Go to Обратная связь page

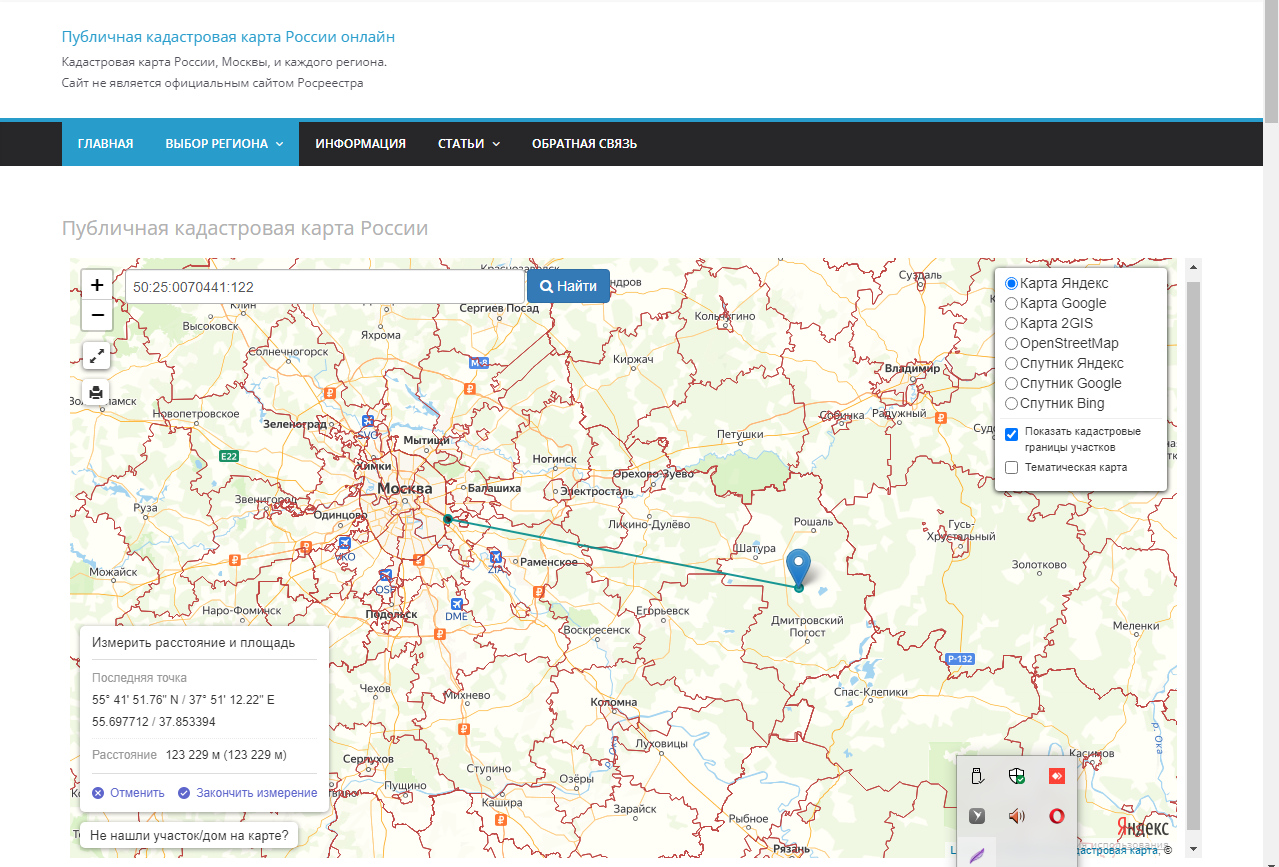pyautogui.click(x=584, y=144)
